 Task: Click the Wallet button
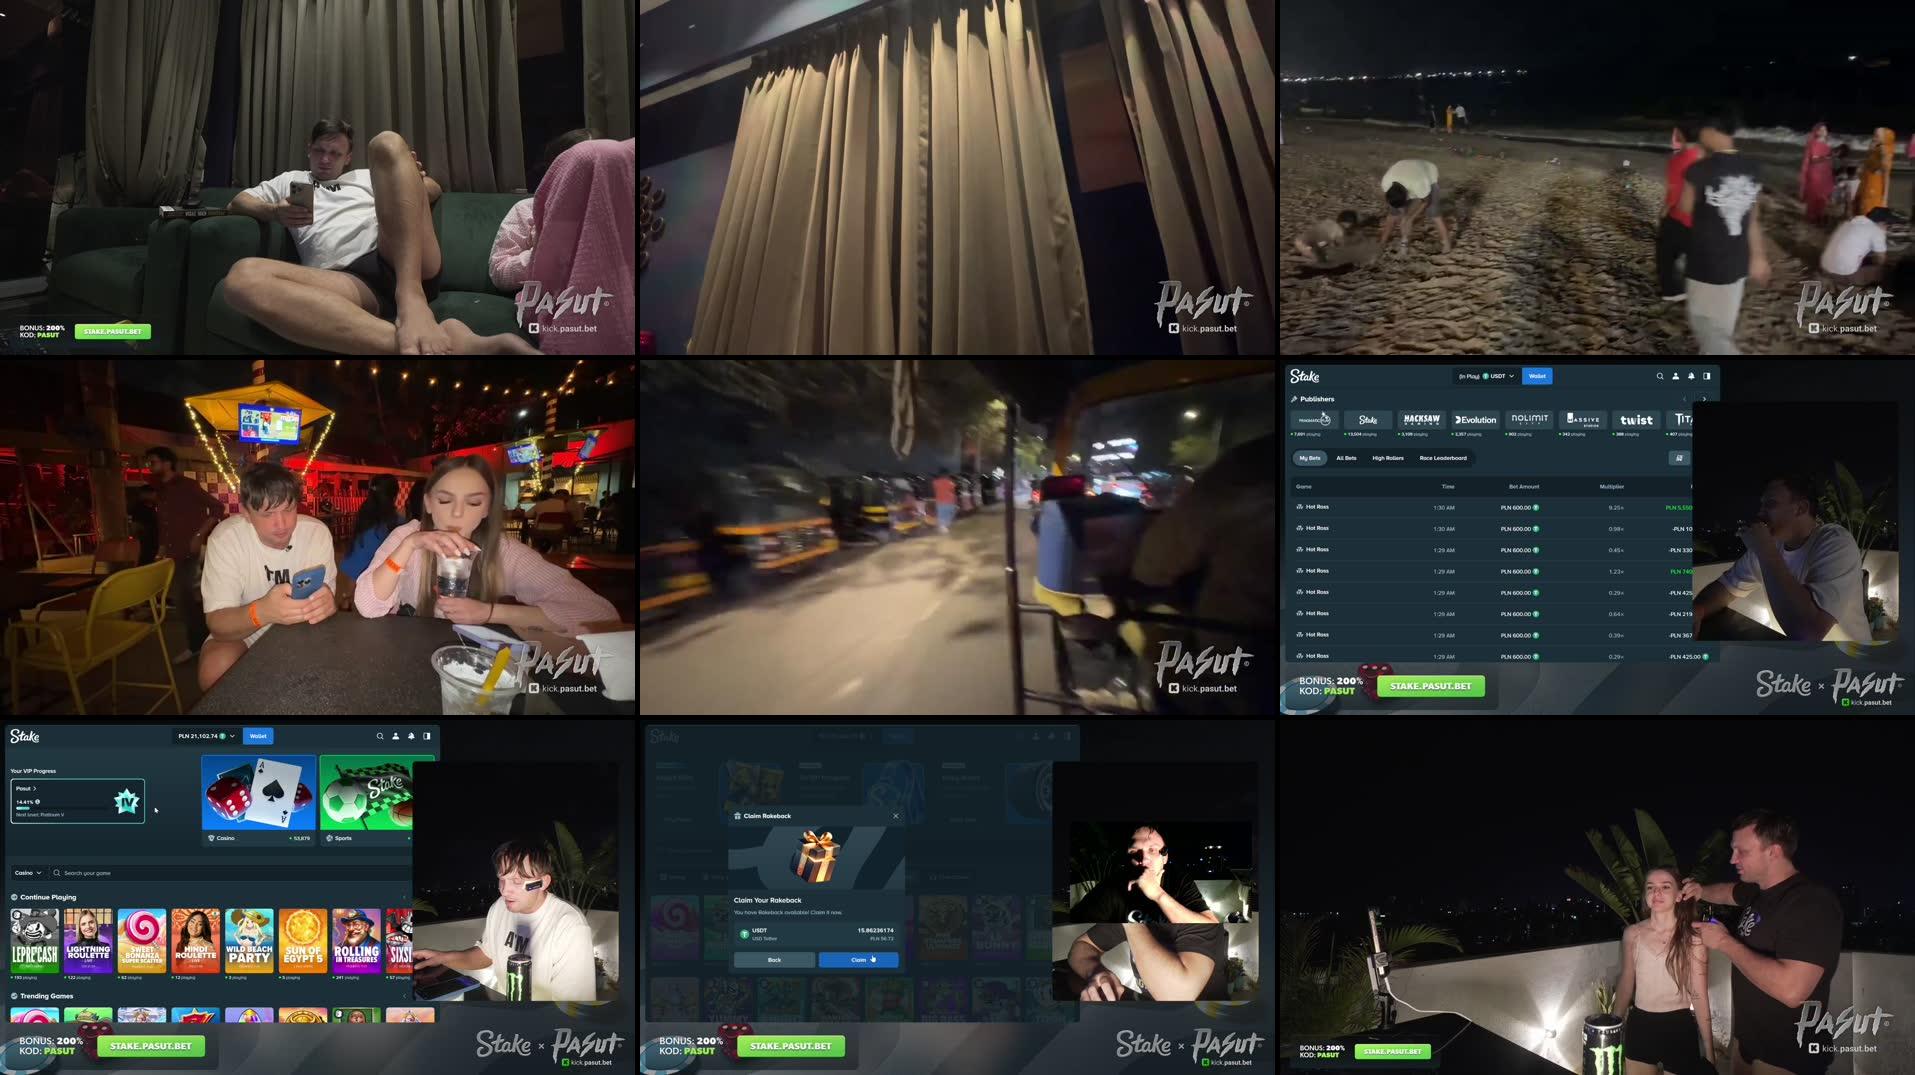coord(1537,376)
